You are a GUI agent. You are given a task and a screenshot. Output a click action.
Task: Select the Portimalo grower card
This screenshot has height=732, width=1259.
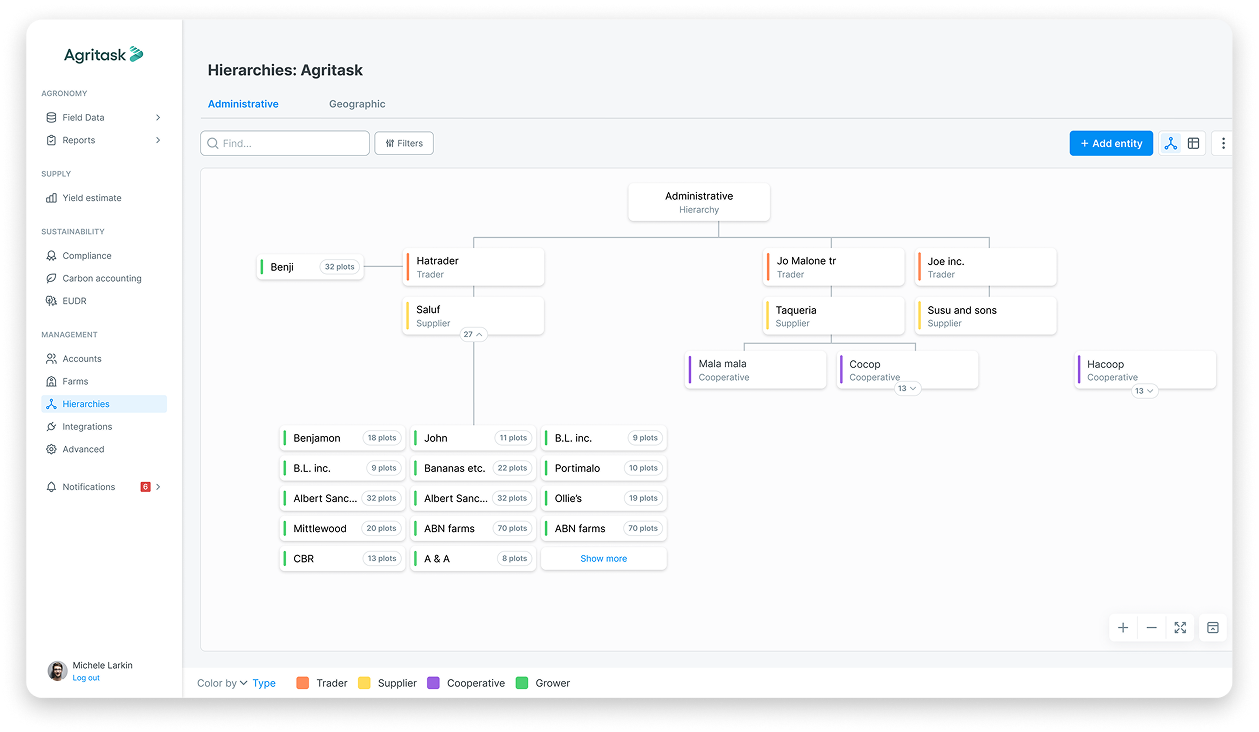[x=604, y=468]
